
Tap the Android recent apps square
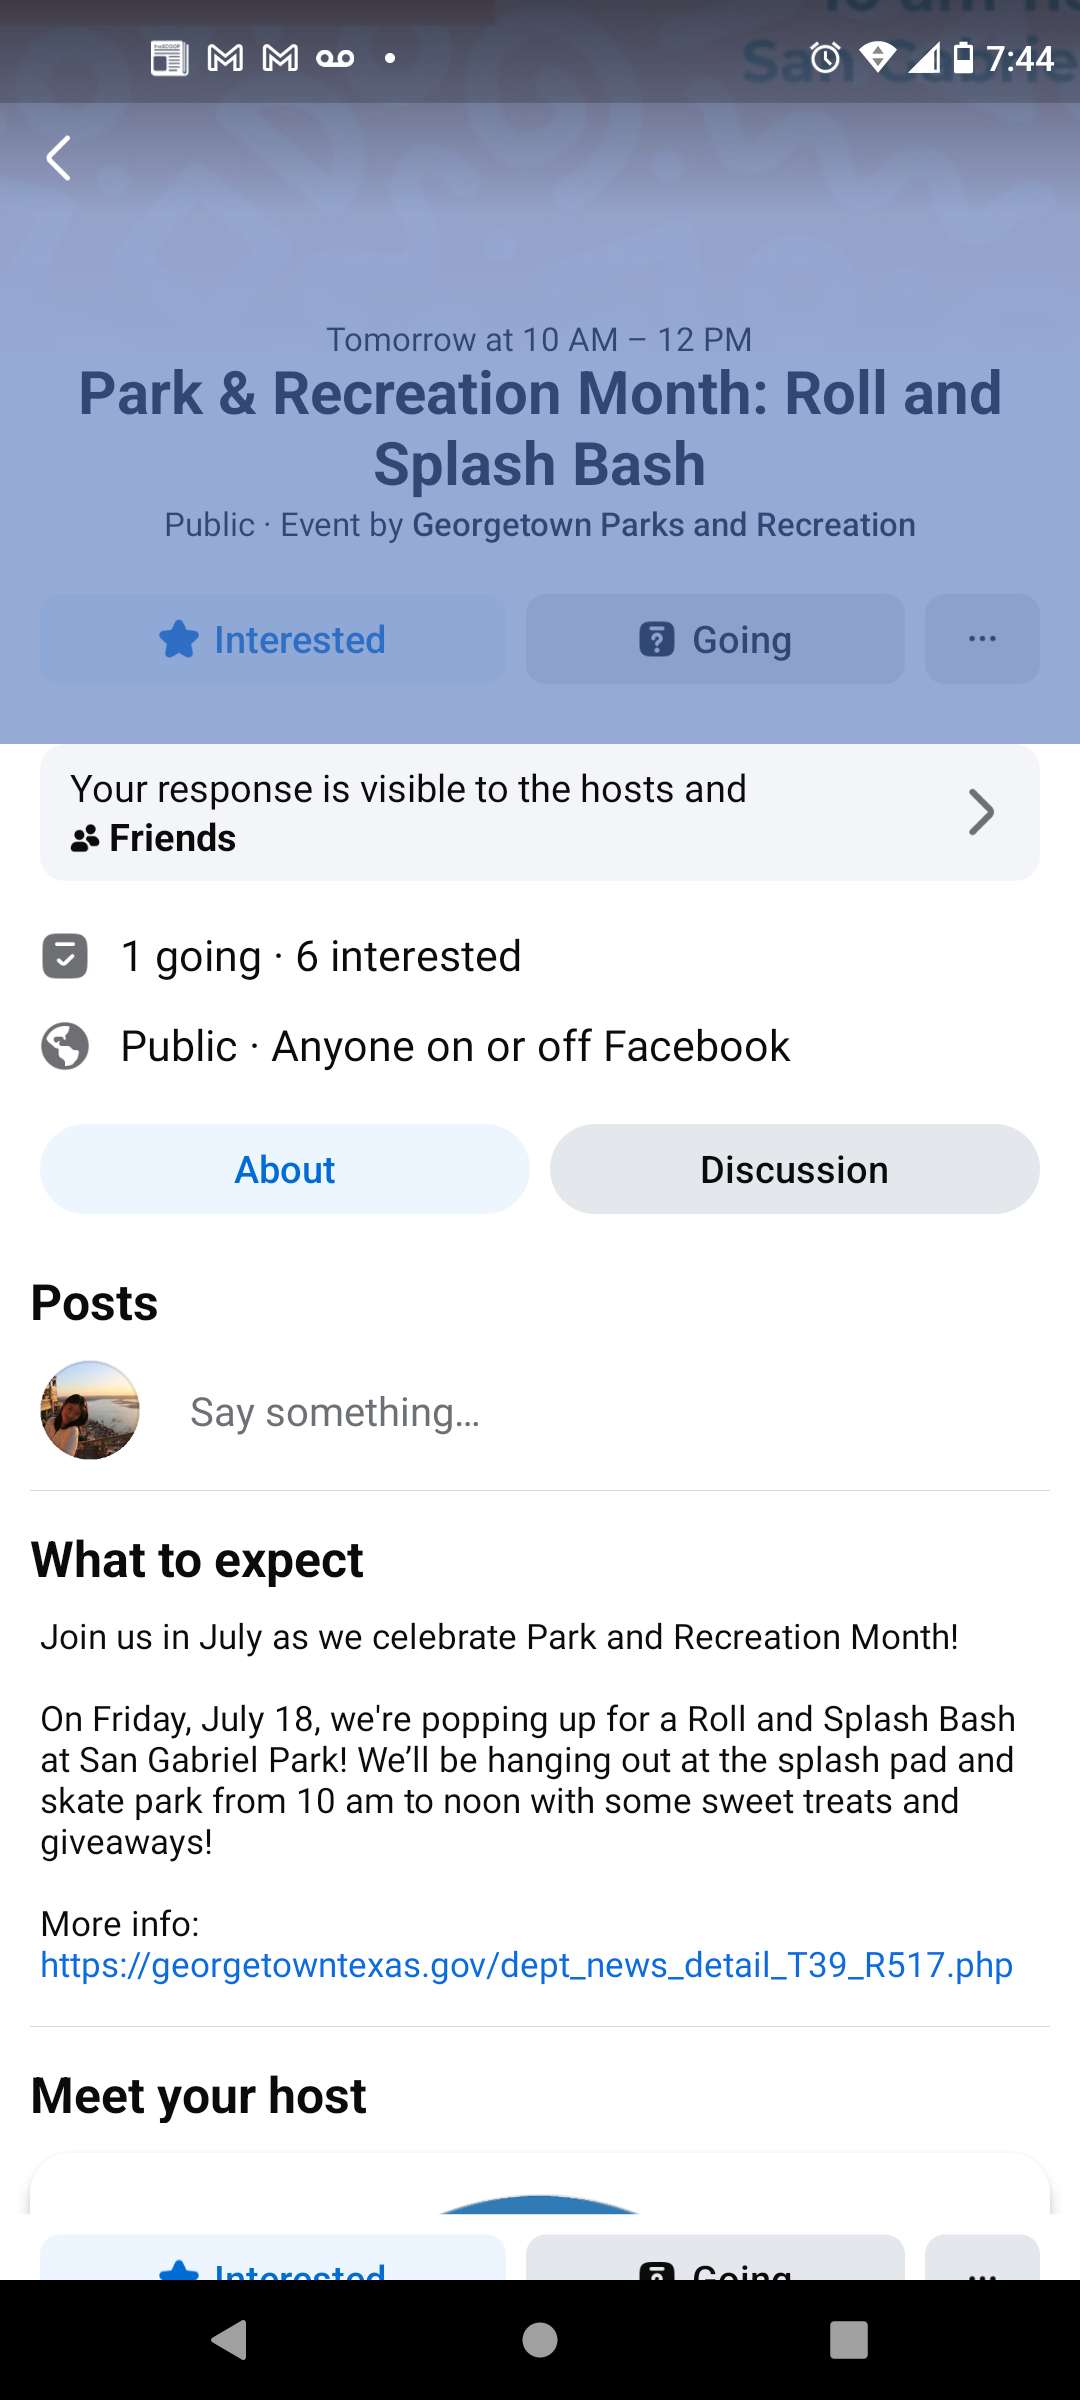849,2340
